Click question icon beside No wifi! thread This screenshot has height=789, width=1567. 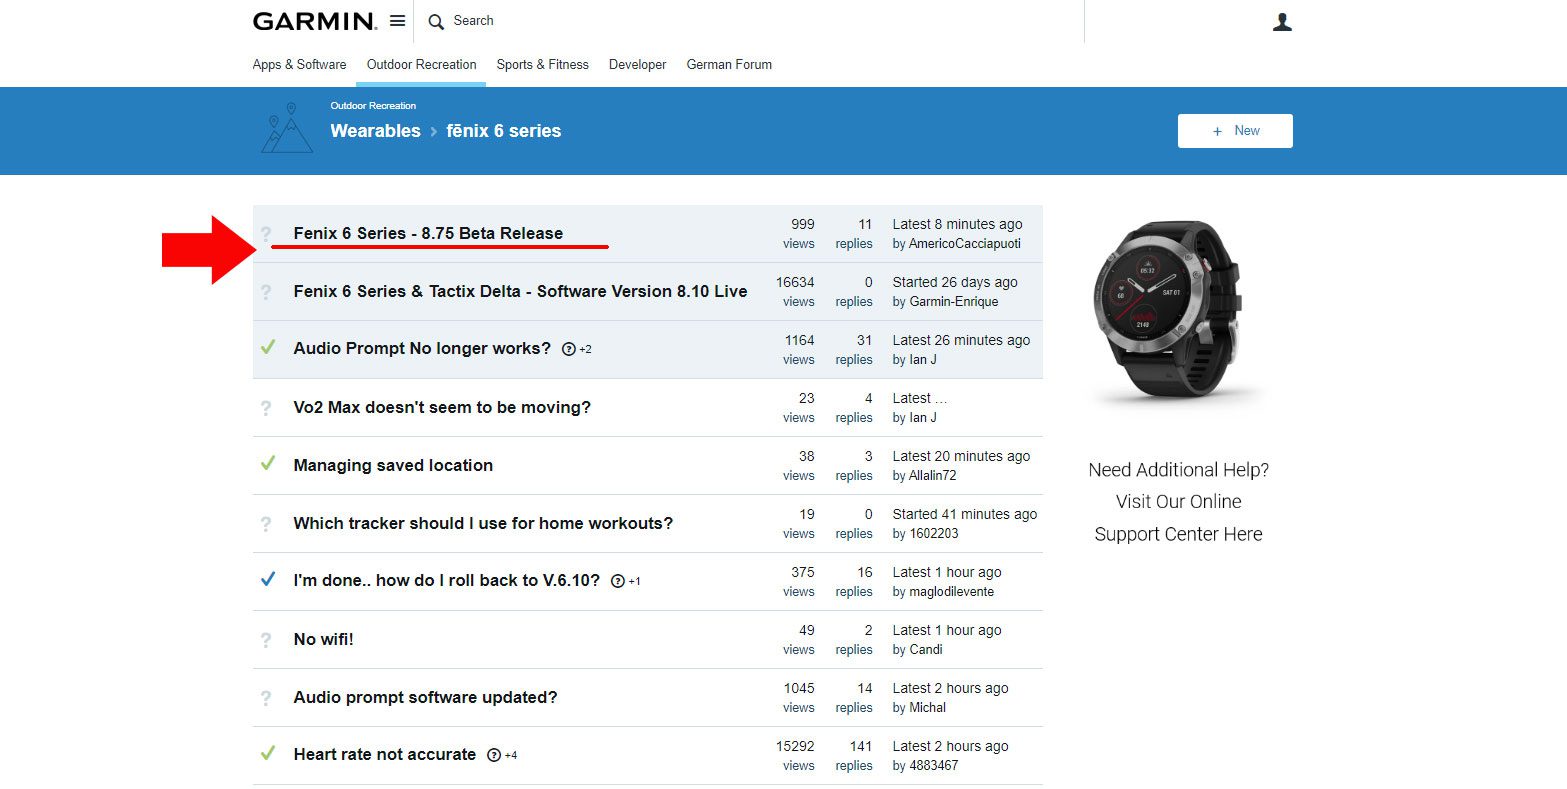click(266, 640)
